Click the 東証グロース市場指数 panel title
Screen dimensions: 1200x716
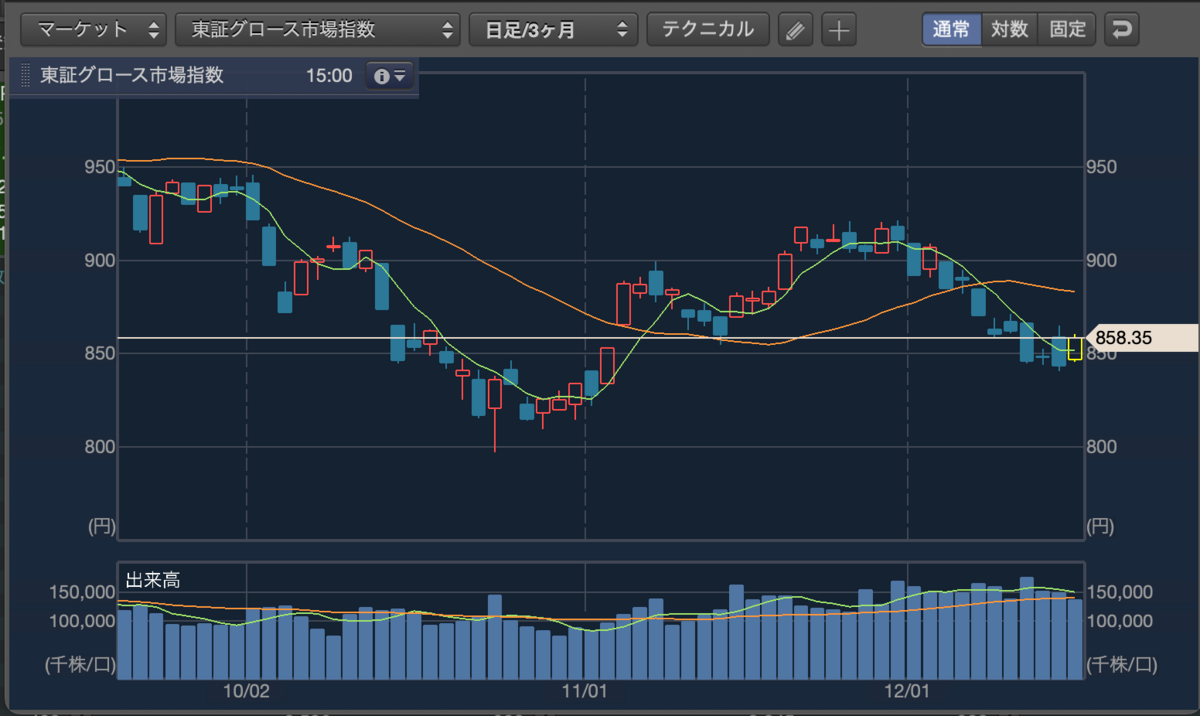132,75
